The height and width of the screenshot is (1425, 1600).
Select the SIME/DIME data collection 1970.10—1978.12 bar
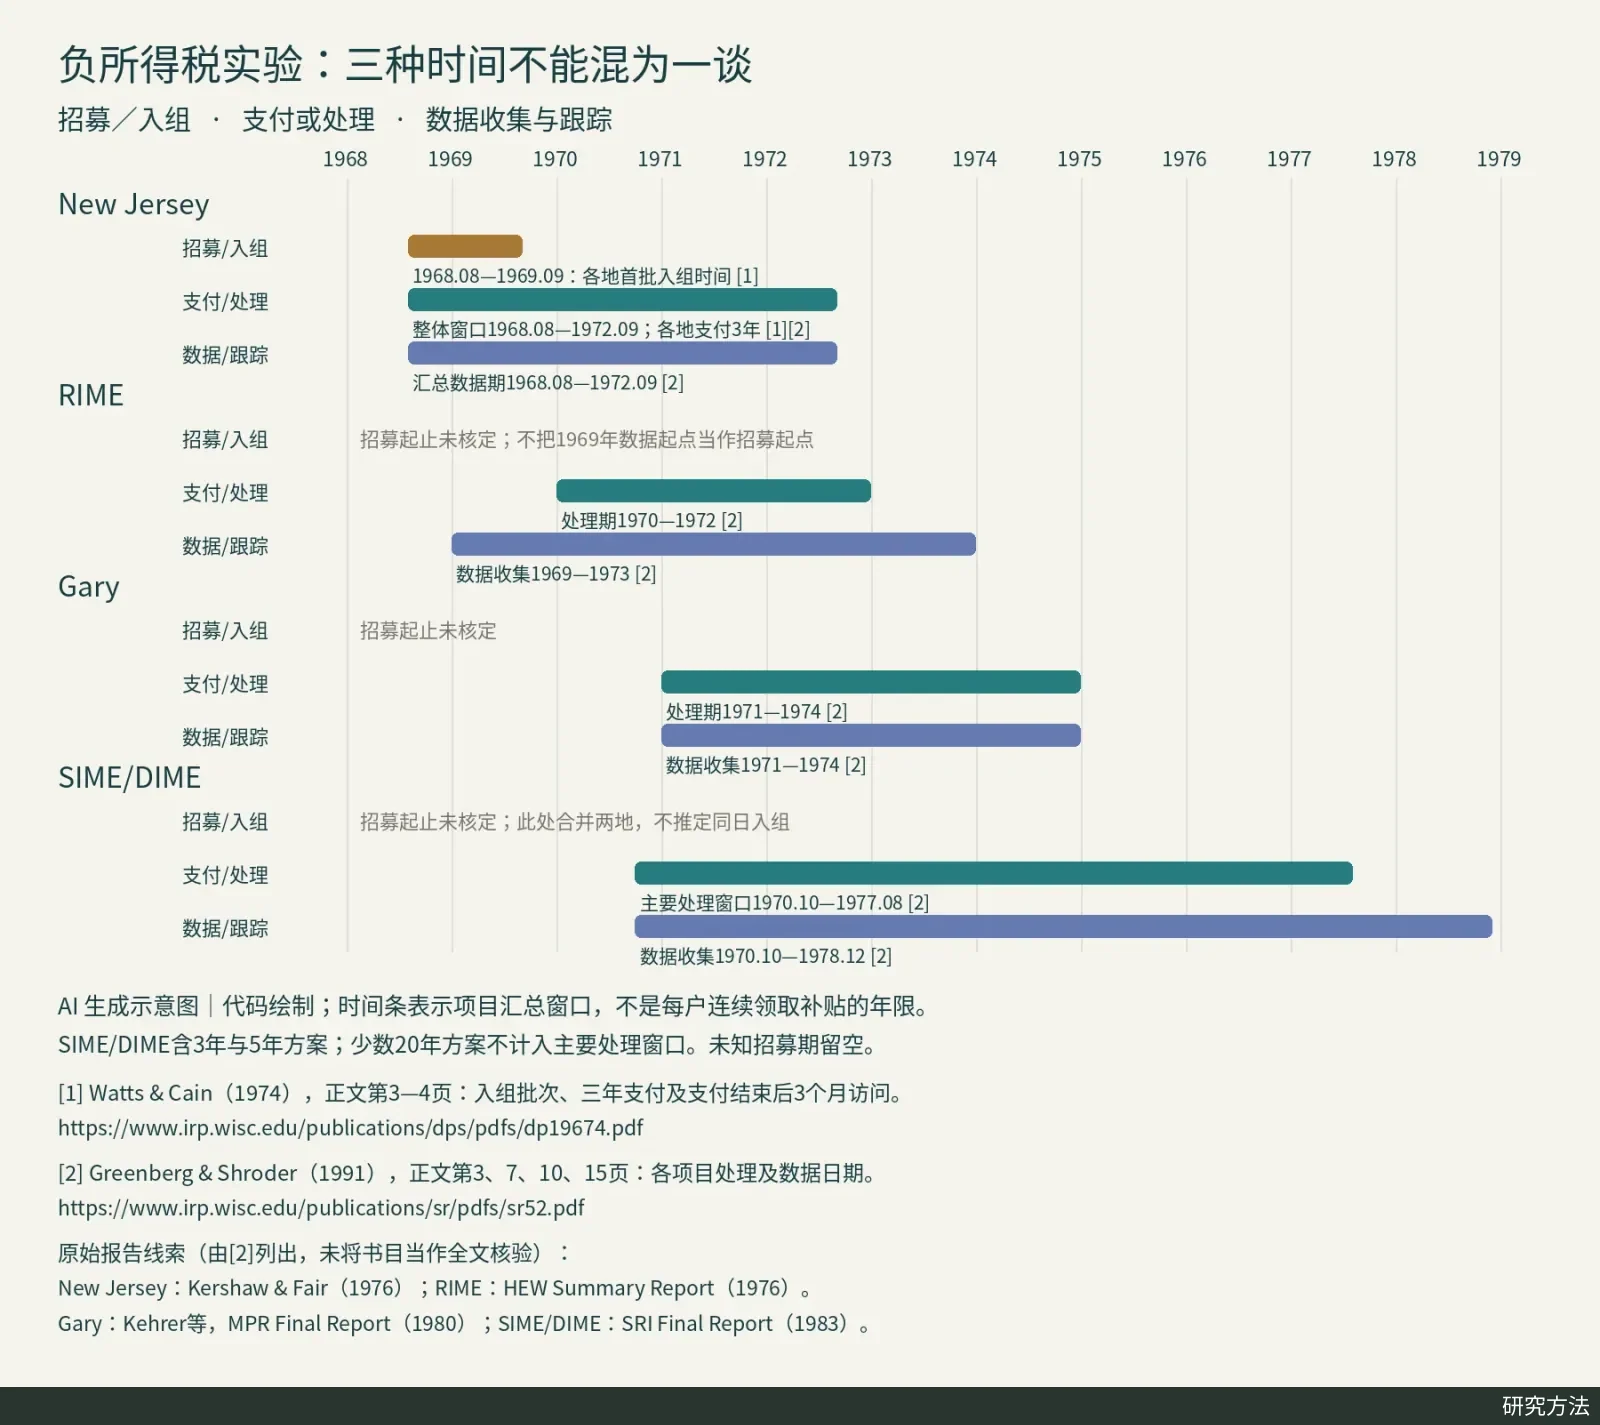[1063, 926]
